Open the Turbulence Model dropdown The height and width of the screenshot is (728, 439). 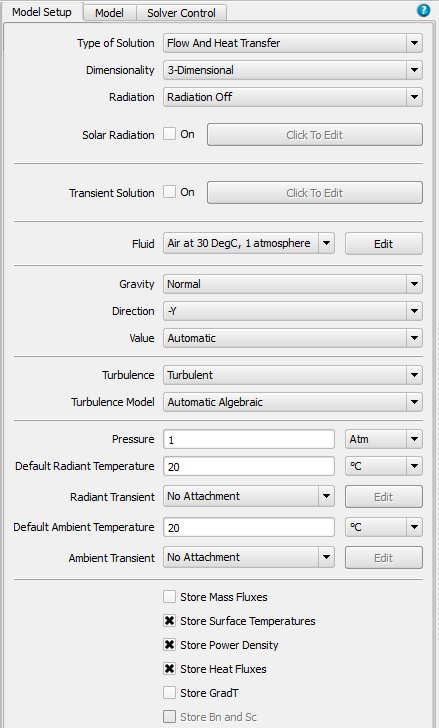pos(293,402)
